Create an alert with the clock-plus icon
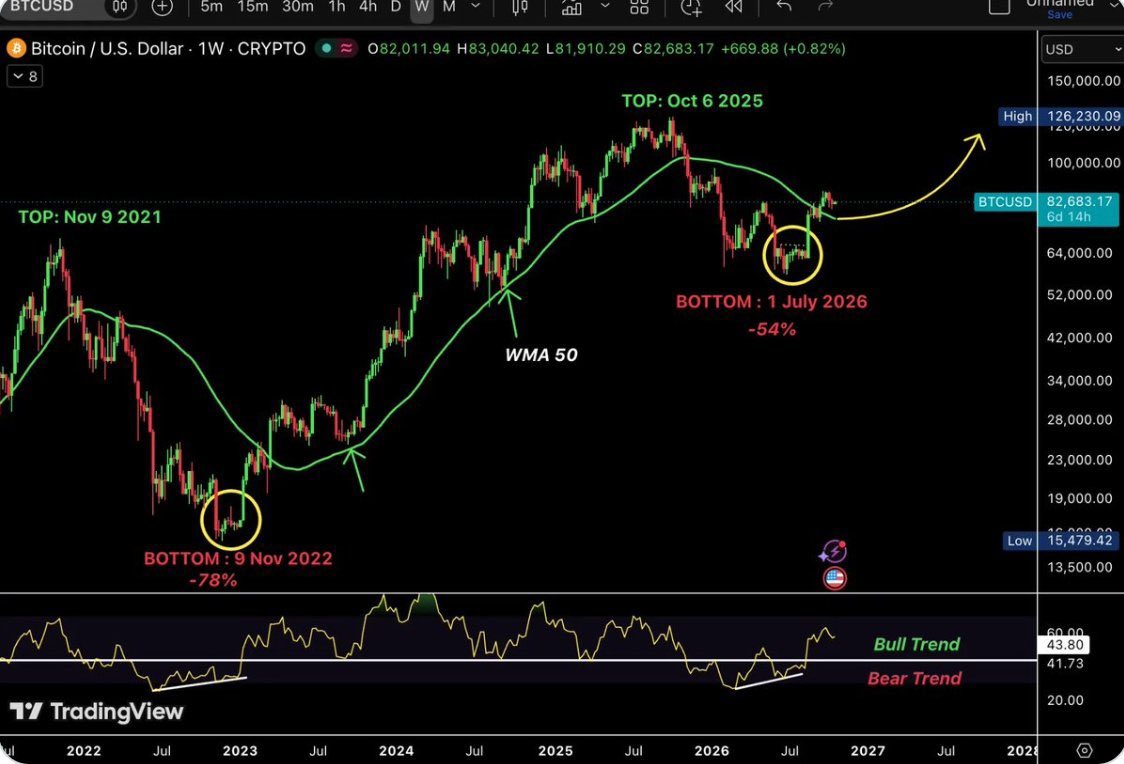1124x764 pixels. tap(691, 7)
